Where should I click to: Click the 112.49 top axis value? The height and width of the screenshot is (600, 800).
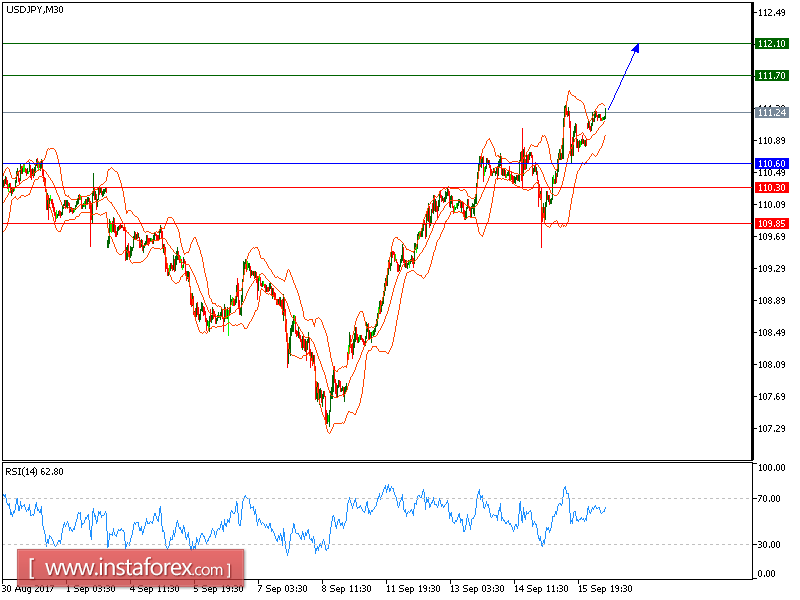coord(770,14)
